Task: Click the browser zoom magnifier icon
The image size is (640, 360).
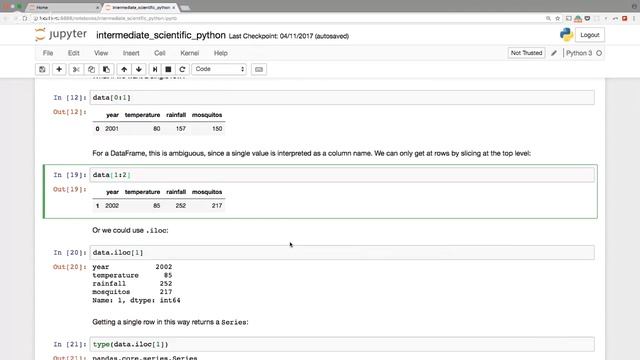Action: 548,18
